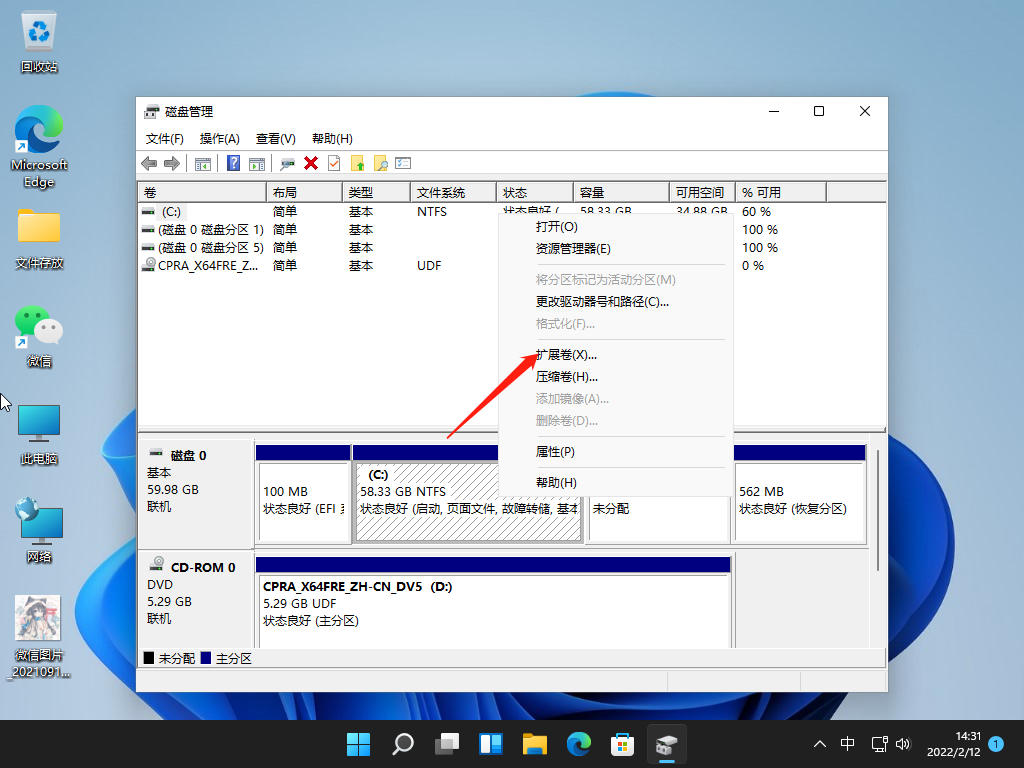Image resolution: width=1024 pixels, height=768 pixels.
Task: Click the blue Help question mark toolbar icon
Action: click(233, 163)
